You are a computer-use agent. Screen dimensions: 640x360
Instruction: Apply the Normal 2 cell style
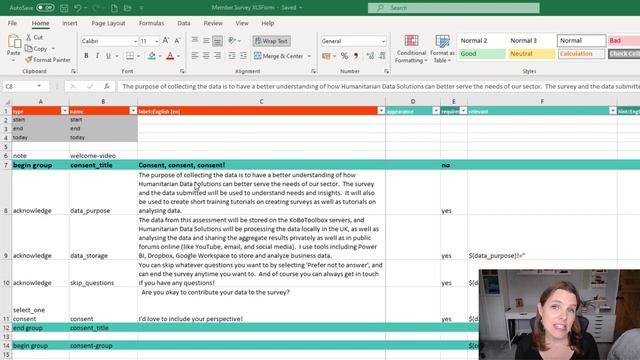tap(482, 40)
